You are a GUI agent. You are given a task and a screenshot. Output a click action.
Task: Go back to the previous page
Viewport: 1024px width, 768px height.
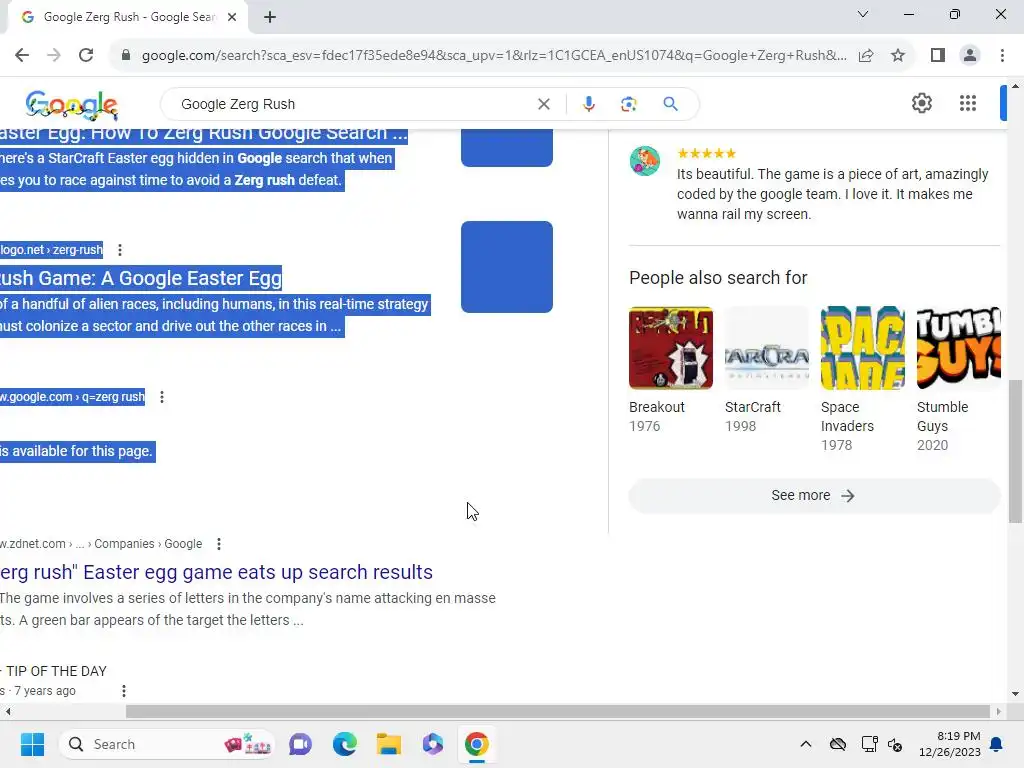[x=22, y=56]
